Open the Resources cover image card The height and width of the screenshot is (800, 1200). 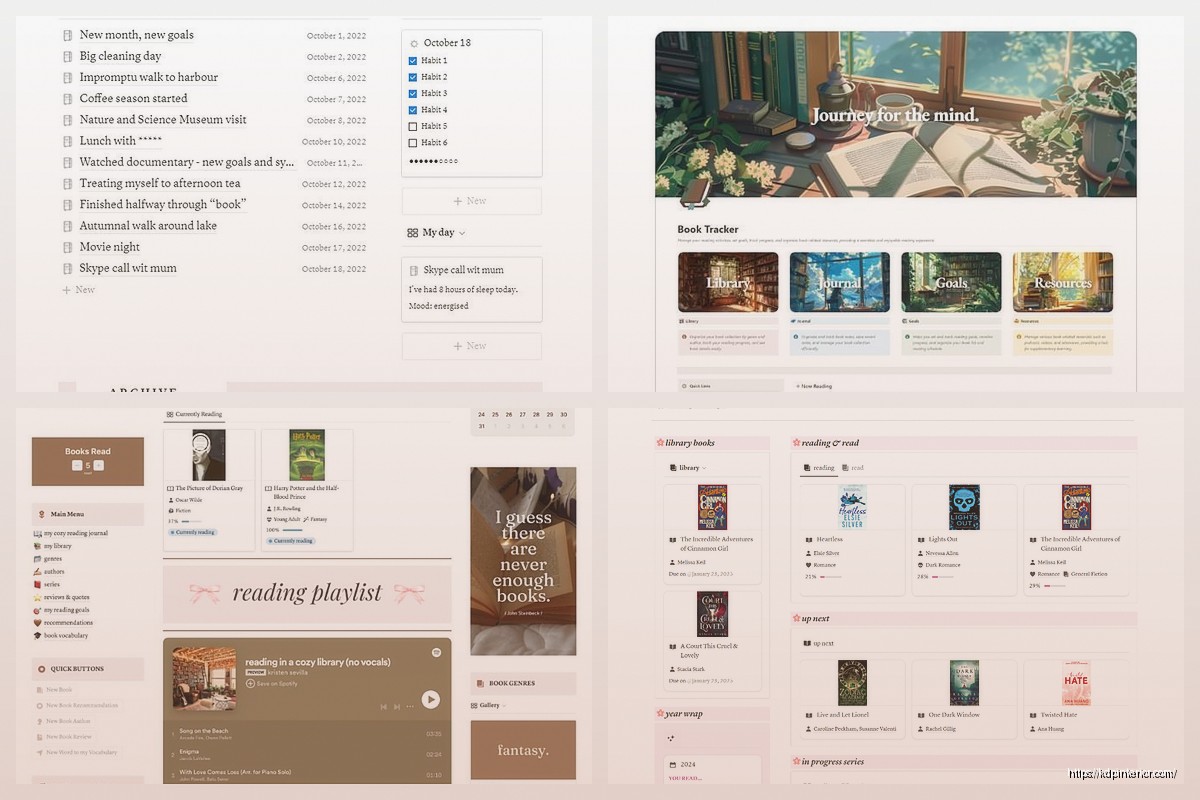pyautogui.click(x=1063, y=282)
